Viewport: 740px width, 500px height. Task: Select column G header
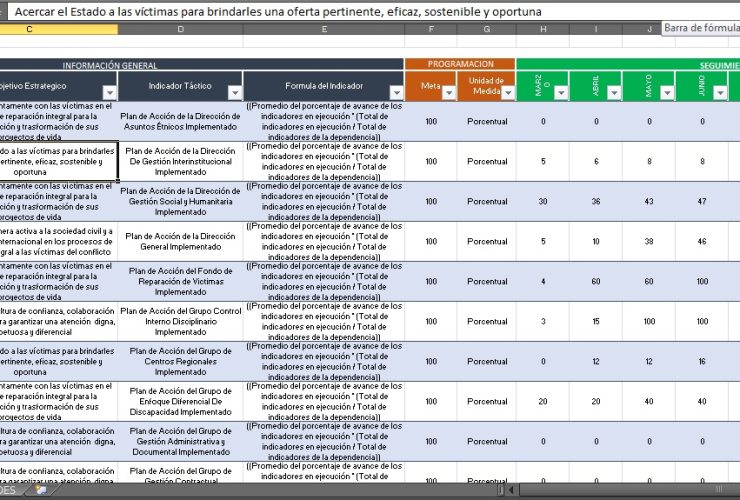[x=487, y=29]
